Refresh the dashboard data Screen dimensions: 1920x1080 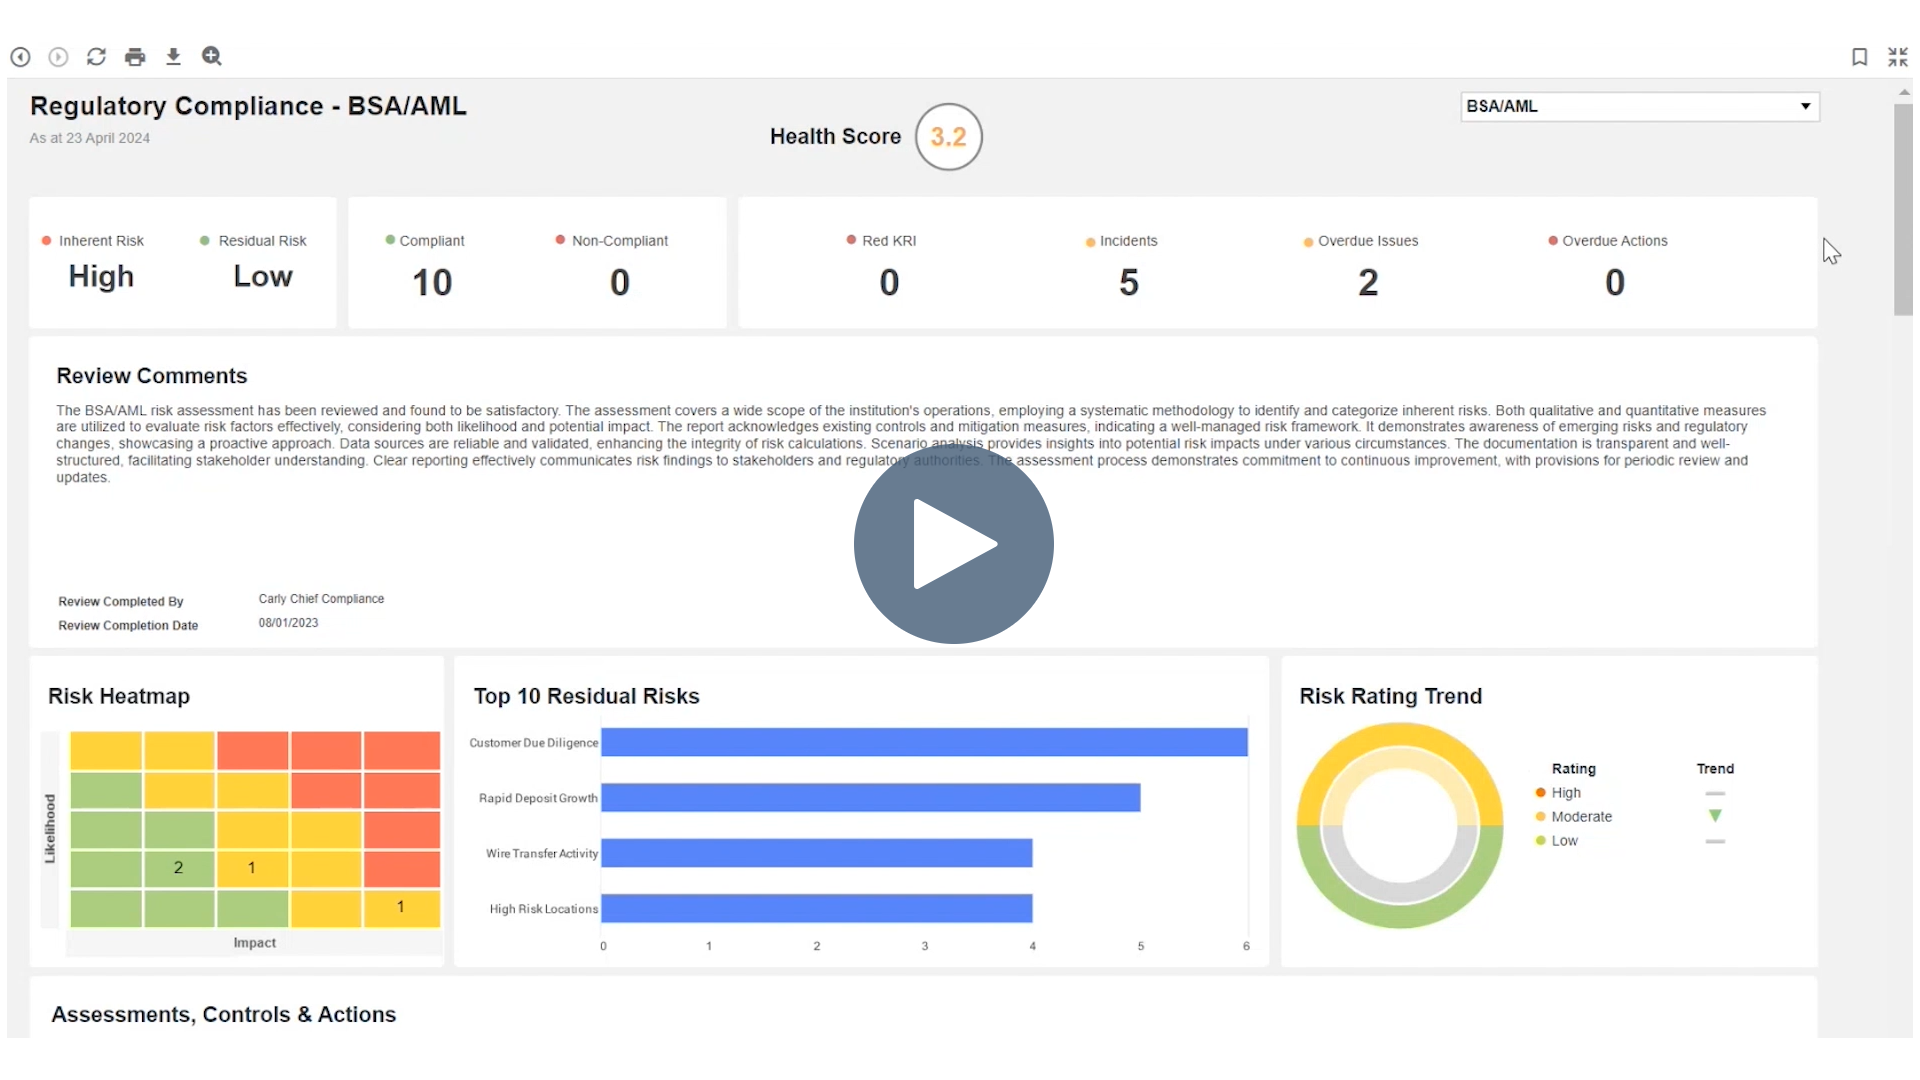[96, 57]
